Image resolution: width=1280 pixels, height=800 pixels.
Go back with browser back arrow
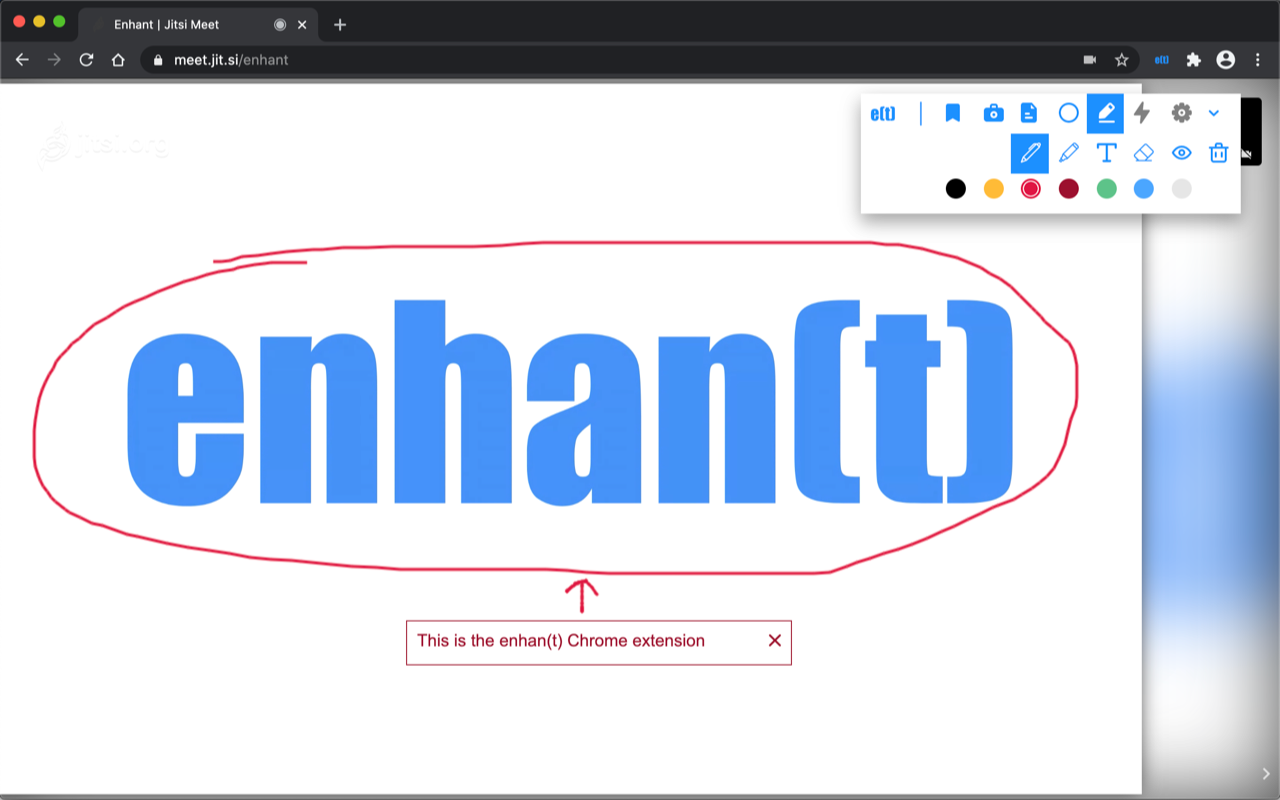(22, 60)
